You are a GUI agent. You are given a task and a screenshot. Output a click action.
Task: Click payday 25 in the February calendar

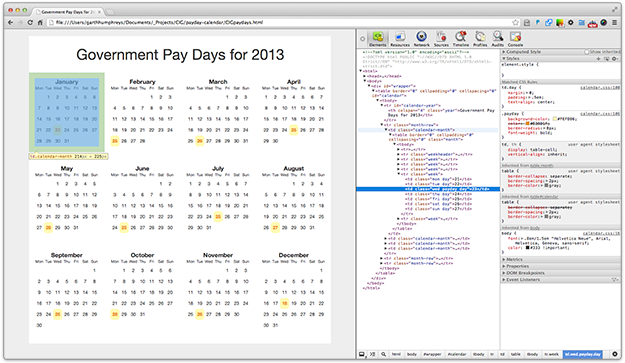pyautogui.click(x=115, y=141)
